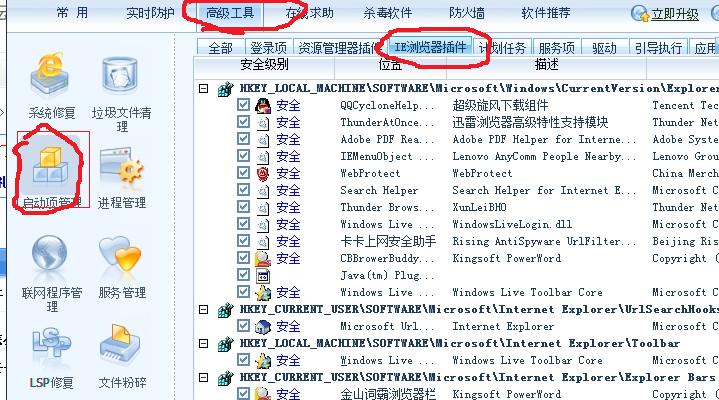
Task: Click the 安全 link on the Windows LiveLogin row
Action: pyautogui.click(x=288, y=224)
